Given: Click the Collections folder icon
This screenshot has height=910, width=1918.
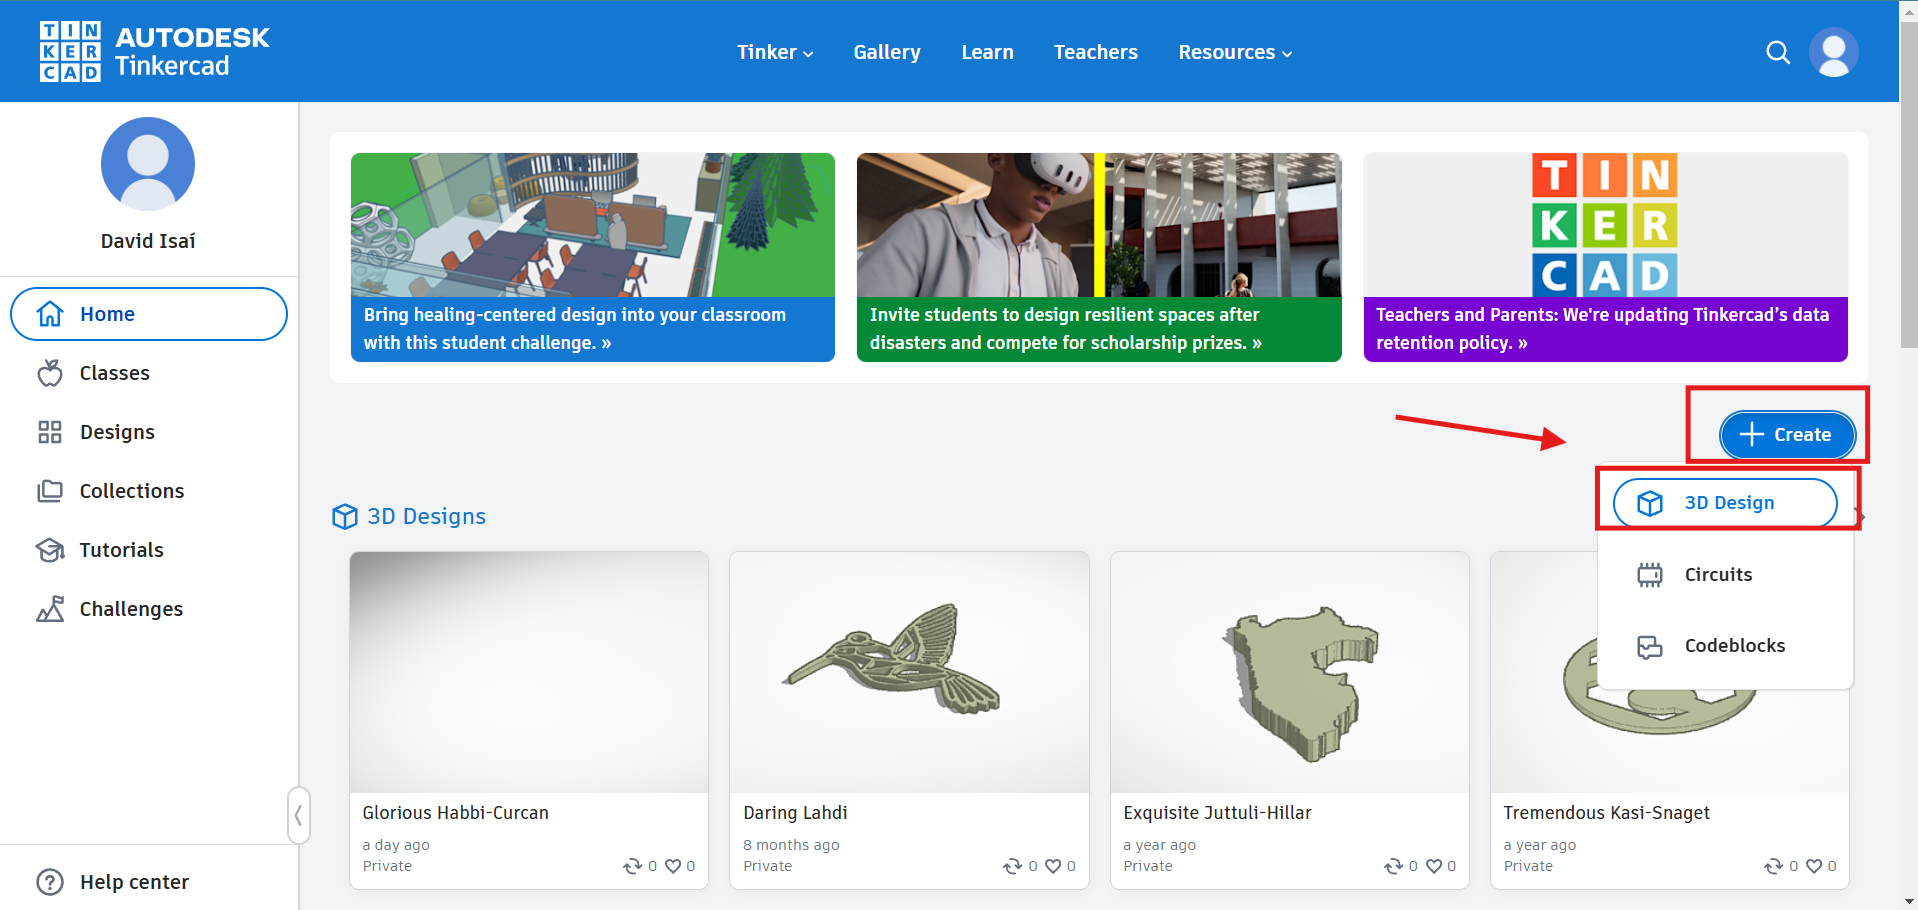Looking at the screenshot, I should 50,491.
